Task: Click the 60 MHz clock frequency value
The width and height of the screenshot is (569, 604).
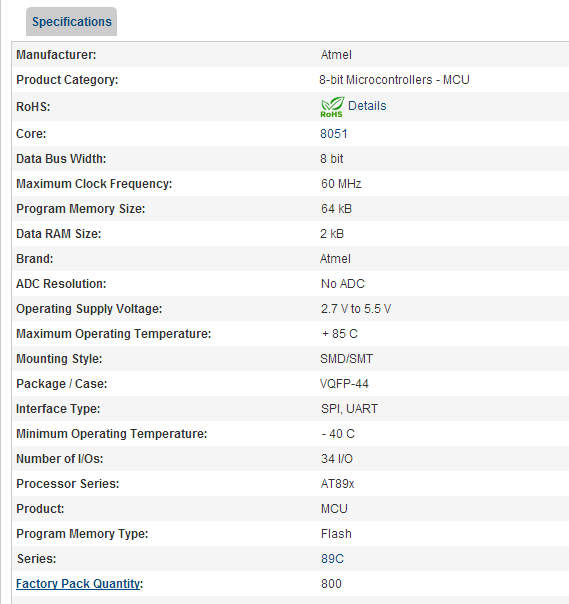Action: [341, 184]
